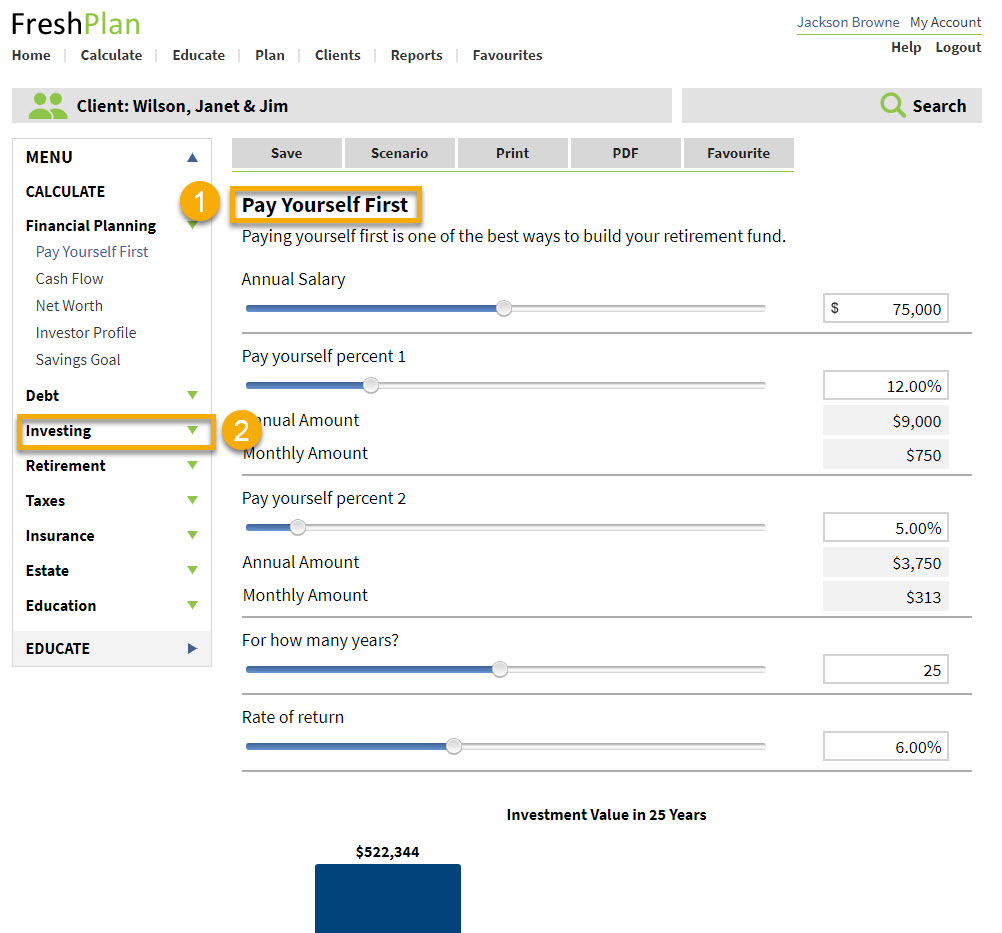The image size is (1002, 933).
Task: Expand the Retirement menu section
Action: click(x=192, y=465)
